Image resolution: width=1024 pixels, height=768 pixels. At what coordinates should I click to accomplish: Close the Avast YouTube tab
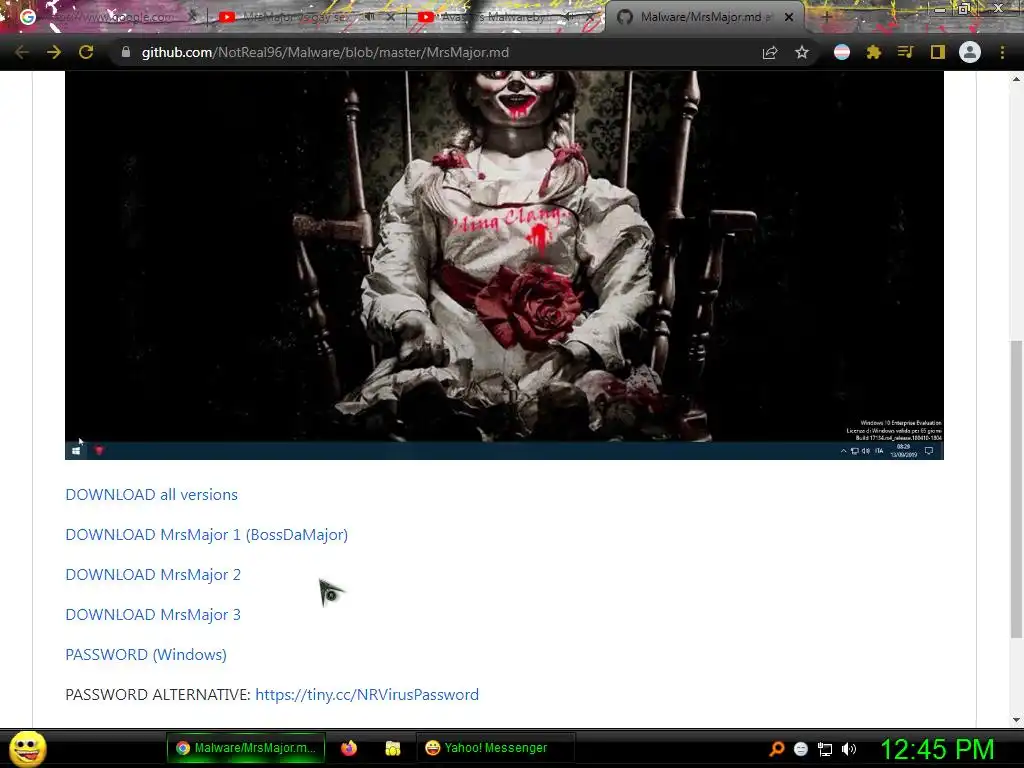coord(590,17)
